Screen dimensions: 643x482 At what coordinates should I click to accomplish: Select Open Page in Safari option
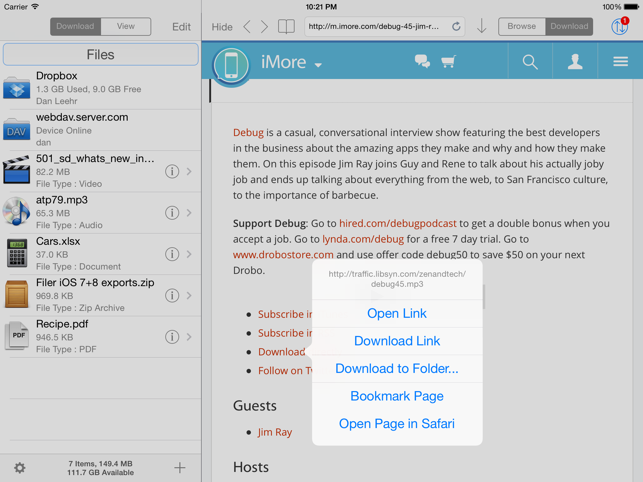point(397,424)
